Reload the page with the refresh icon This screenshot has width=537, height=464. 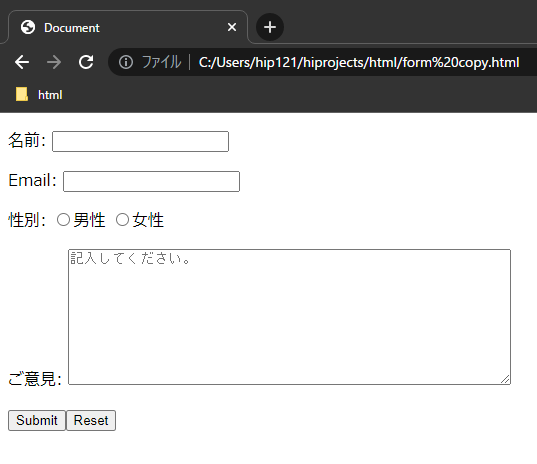coord(86,62)
